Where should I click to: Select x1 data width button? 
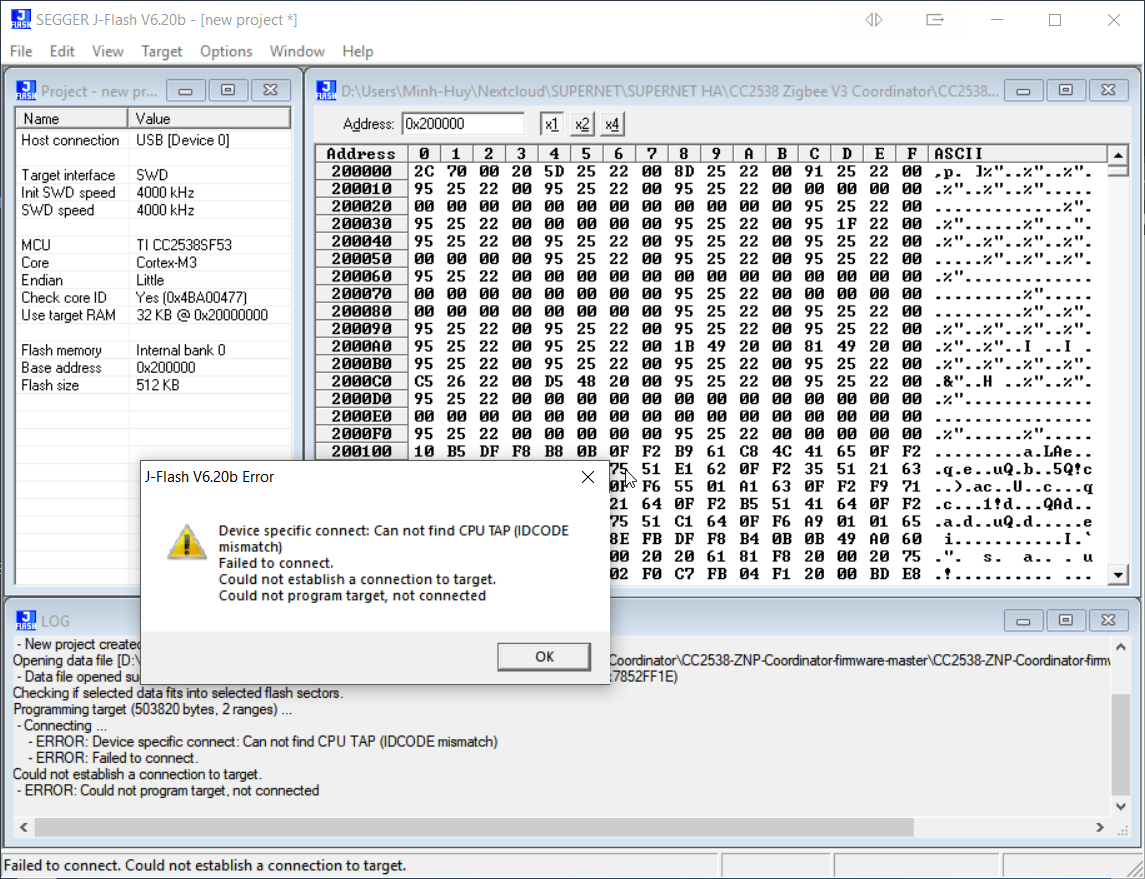pos(551,124)
